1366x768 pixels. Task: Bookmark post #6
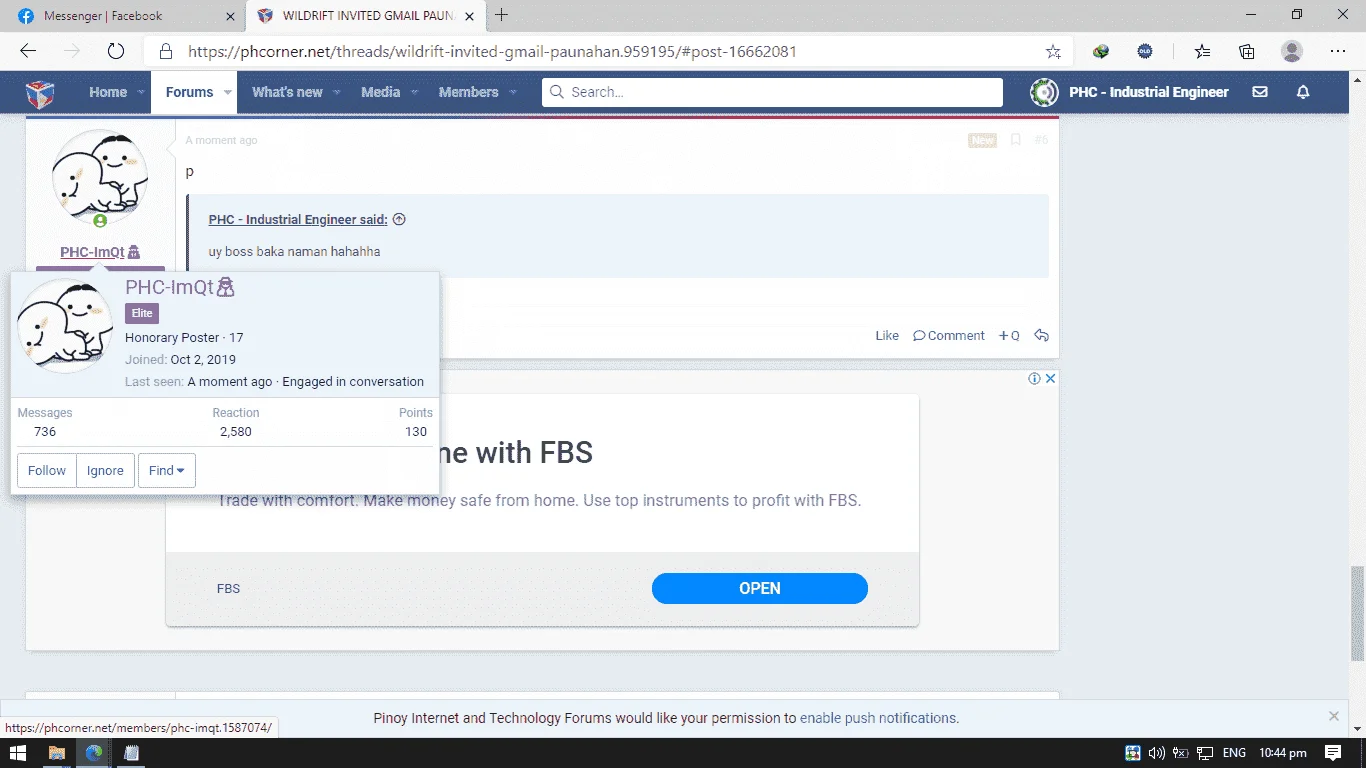tap(1015, 140)
